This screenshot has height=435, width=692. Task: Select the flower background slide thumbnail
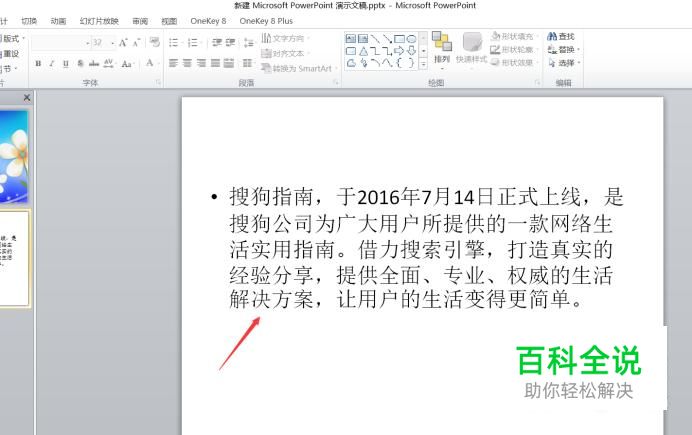[14, 156]
